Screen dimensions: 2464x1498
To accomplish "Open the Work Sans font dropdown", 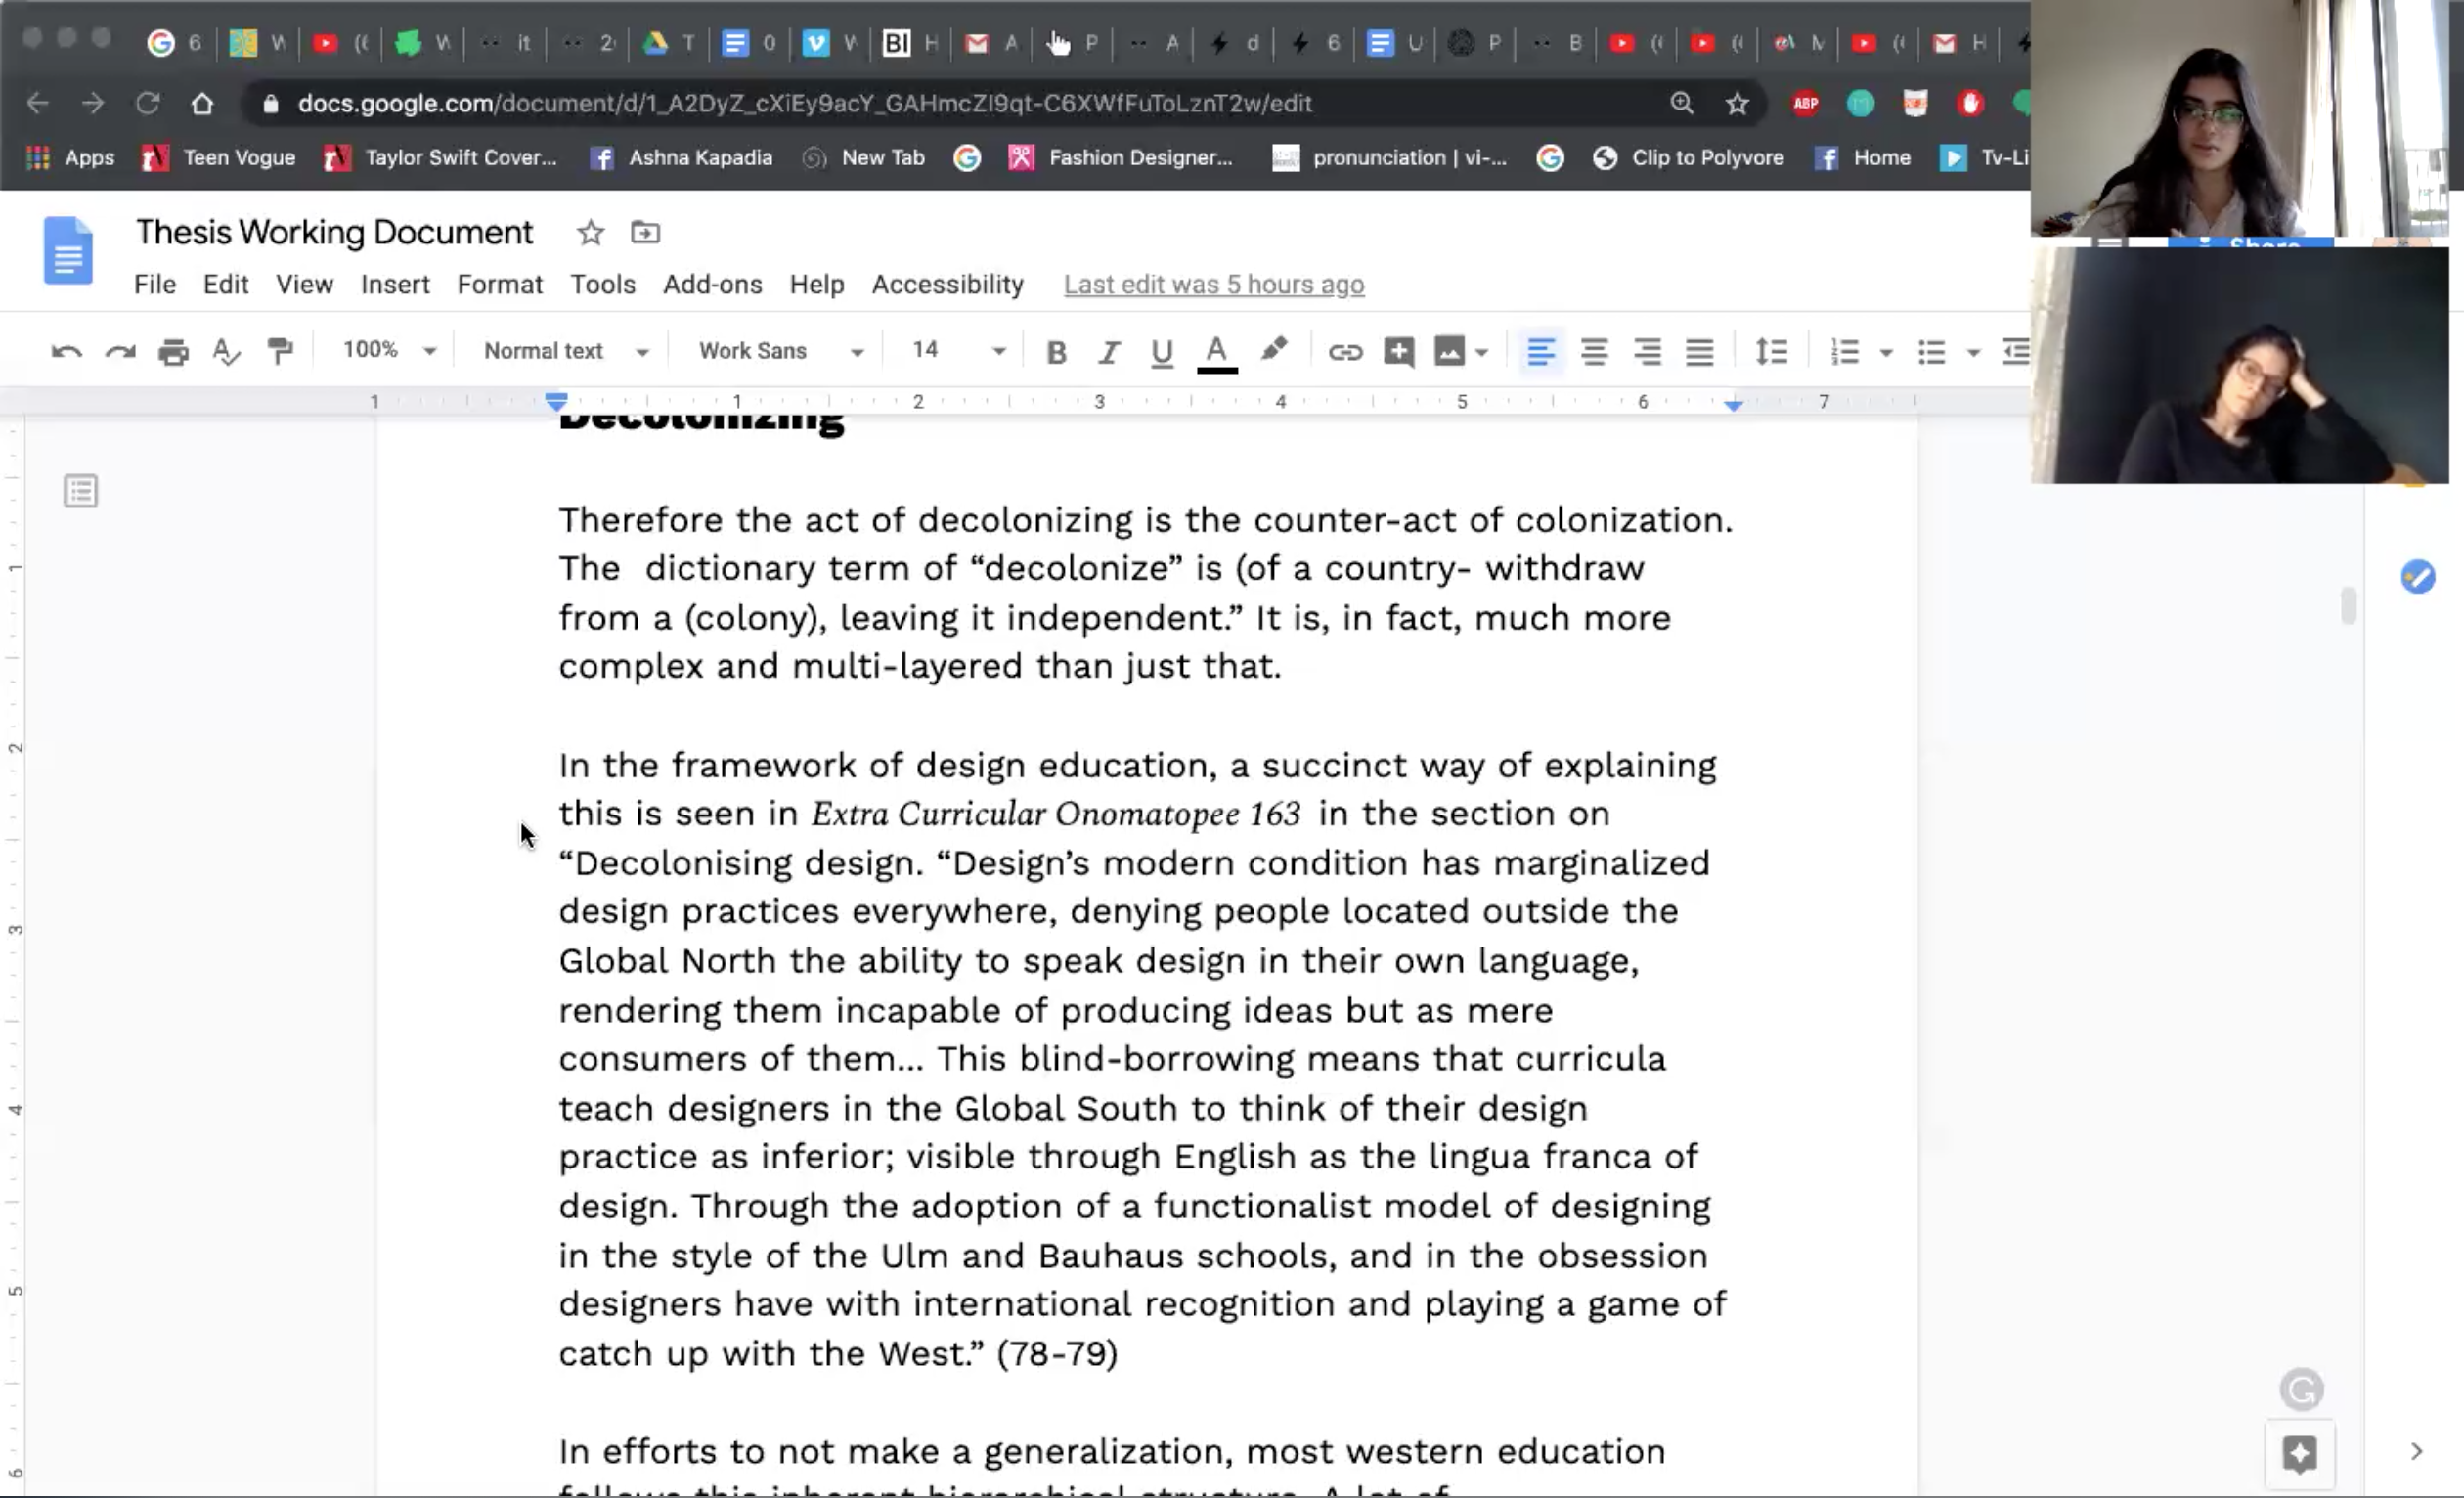I will (x=781, y=351).
